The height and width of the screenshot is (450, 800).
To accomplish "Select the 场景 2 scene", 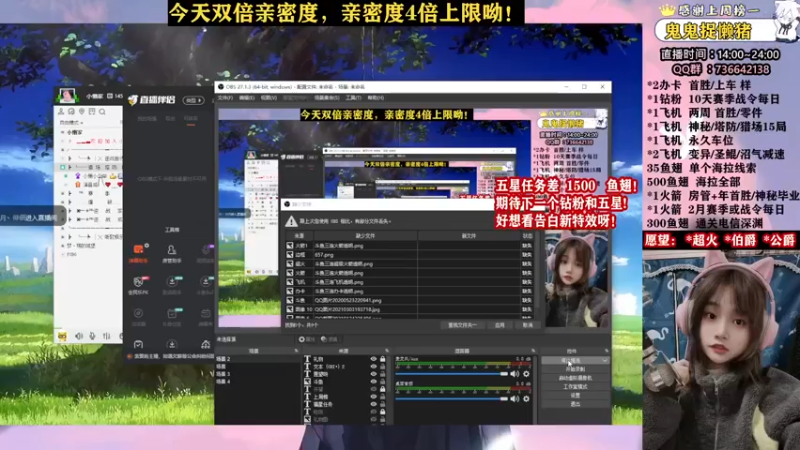I will [258, 359].
